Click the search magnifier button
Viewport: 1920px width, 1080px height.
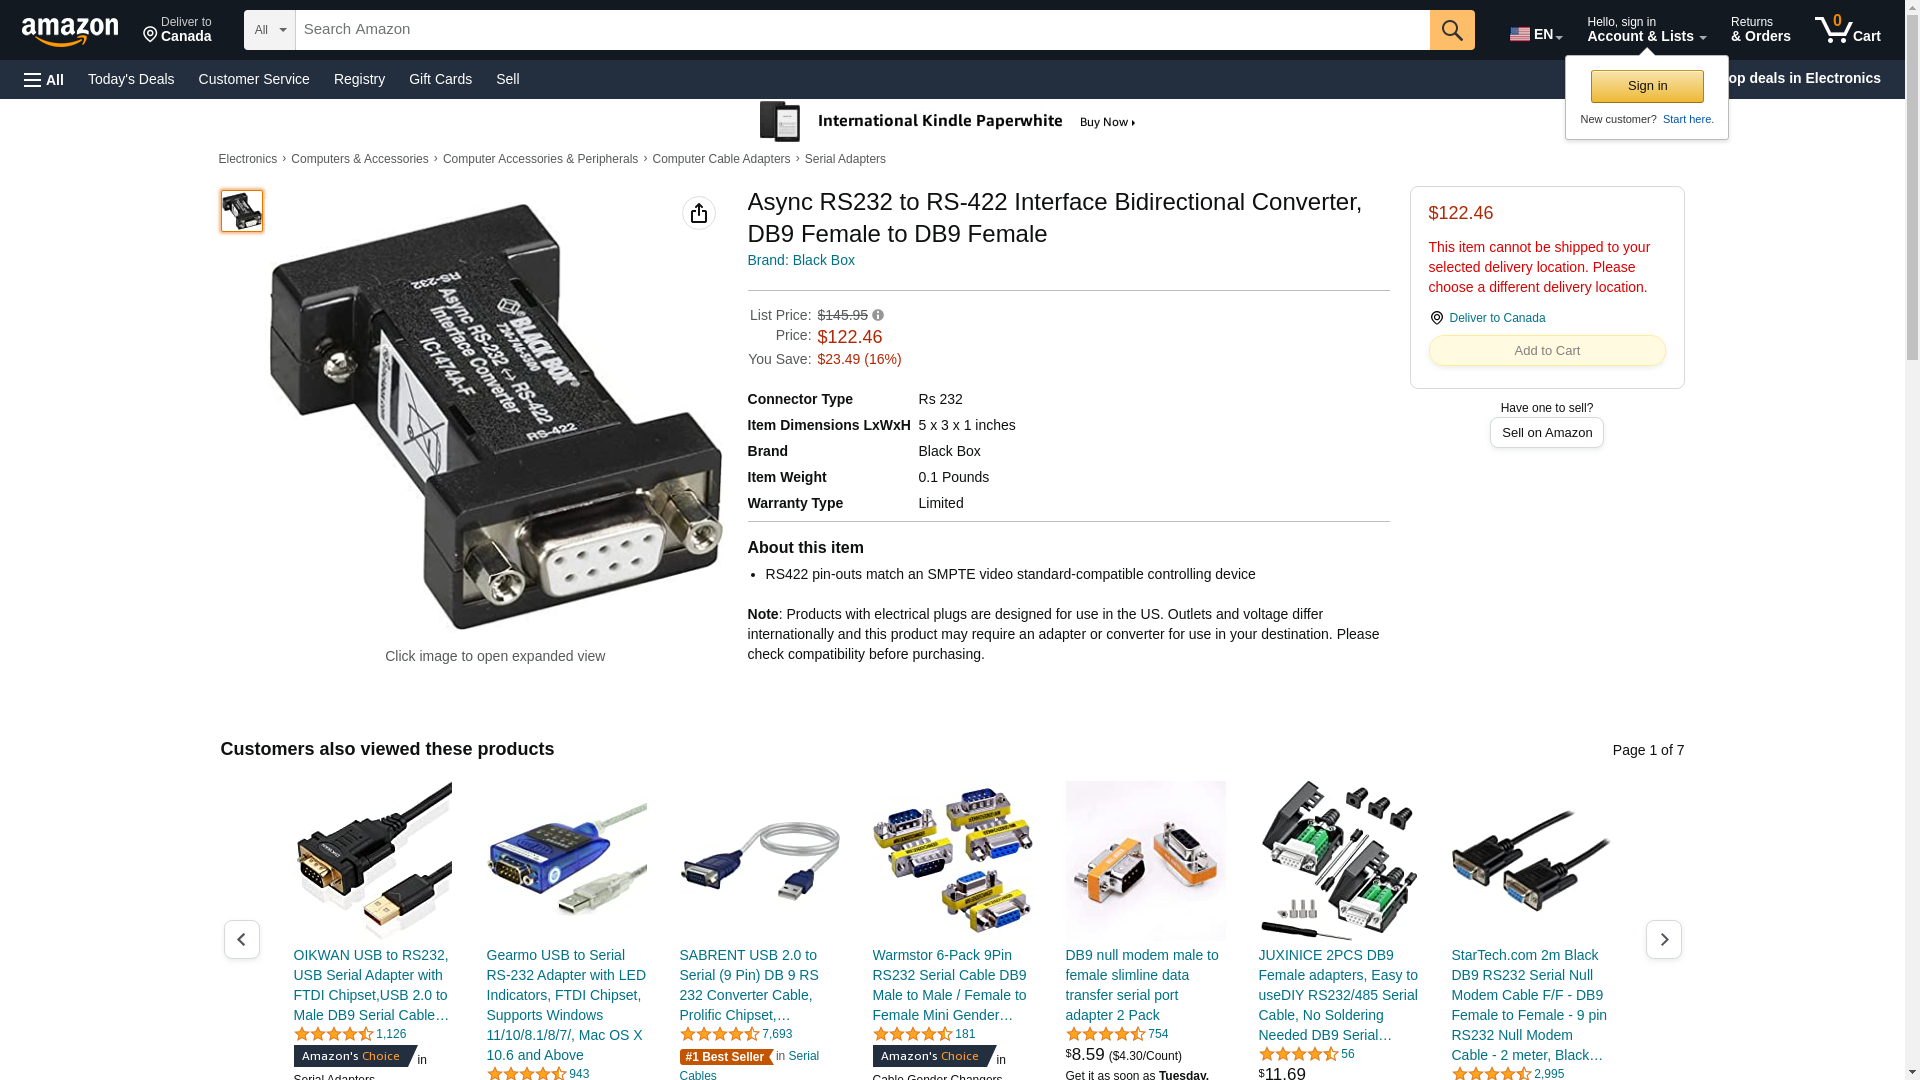point(1452,30)
